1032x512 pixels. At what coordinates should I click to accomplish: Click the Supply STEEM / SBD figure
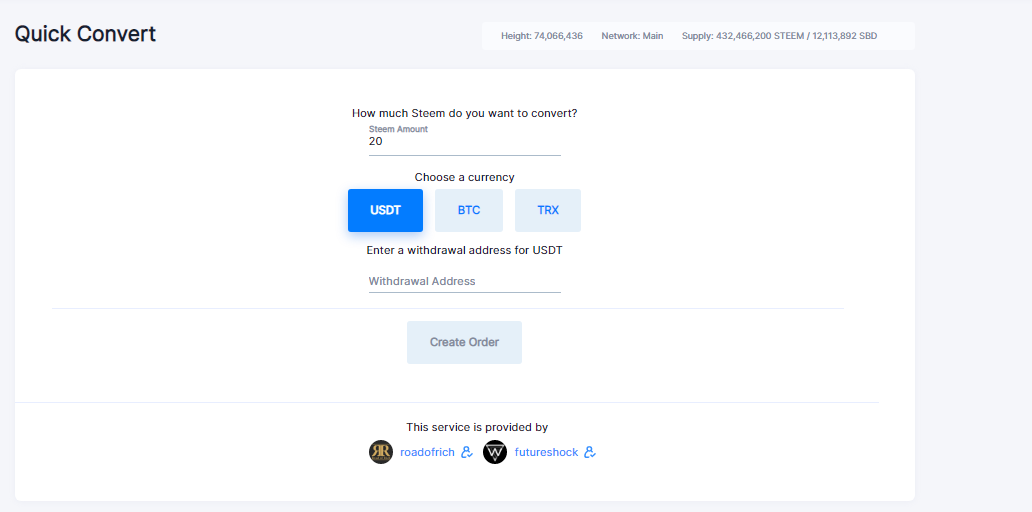click(779, 36)
